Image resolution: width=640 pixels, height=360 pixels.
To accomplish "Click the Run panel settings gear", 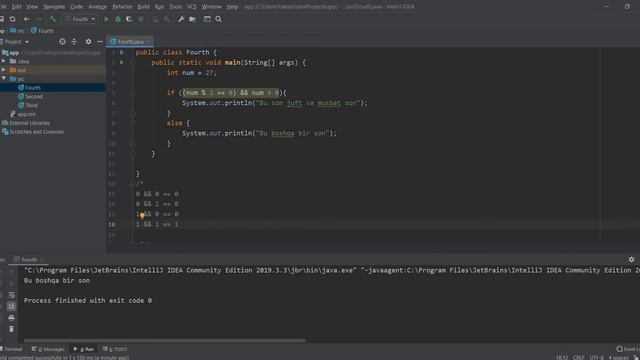I will point(631,259).
